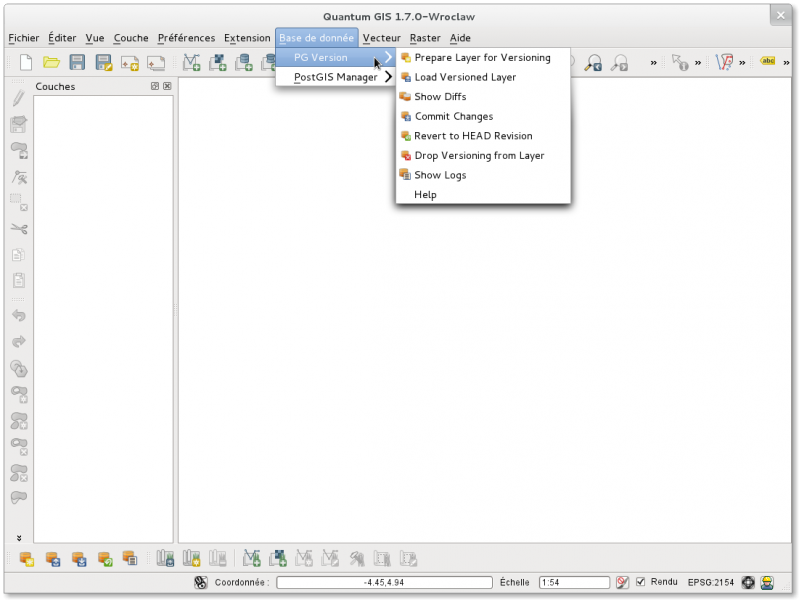Expand the hidden side toolbar overflow chevron
The height and width of the screenshot is (600, 799).
point(18,538)
